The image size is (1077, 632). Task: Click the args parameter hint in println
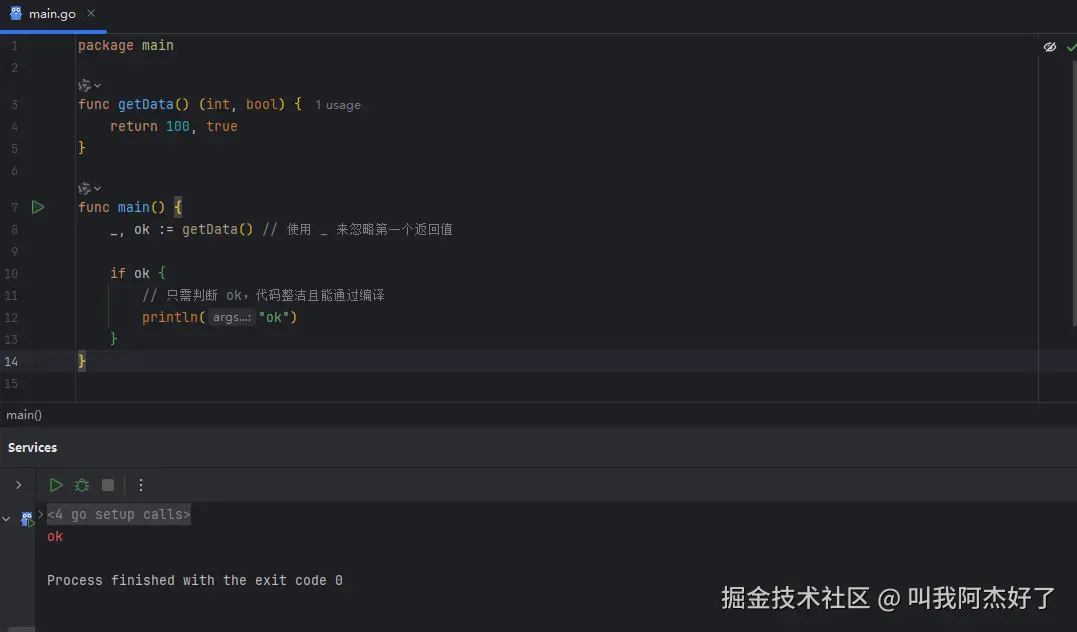point(232,317)
